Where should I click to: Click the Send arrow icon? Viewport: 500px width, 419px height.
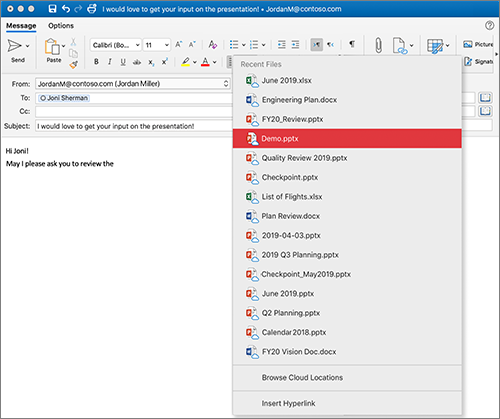pos(14,46)
